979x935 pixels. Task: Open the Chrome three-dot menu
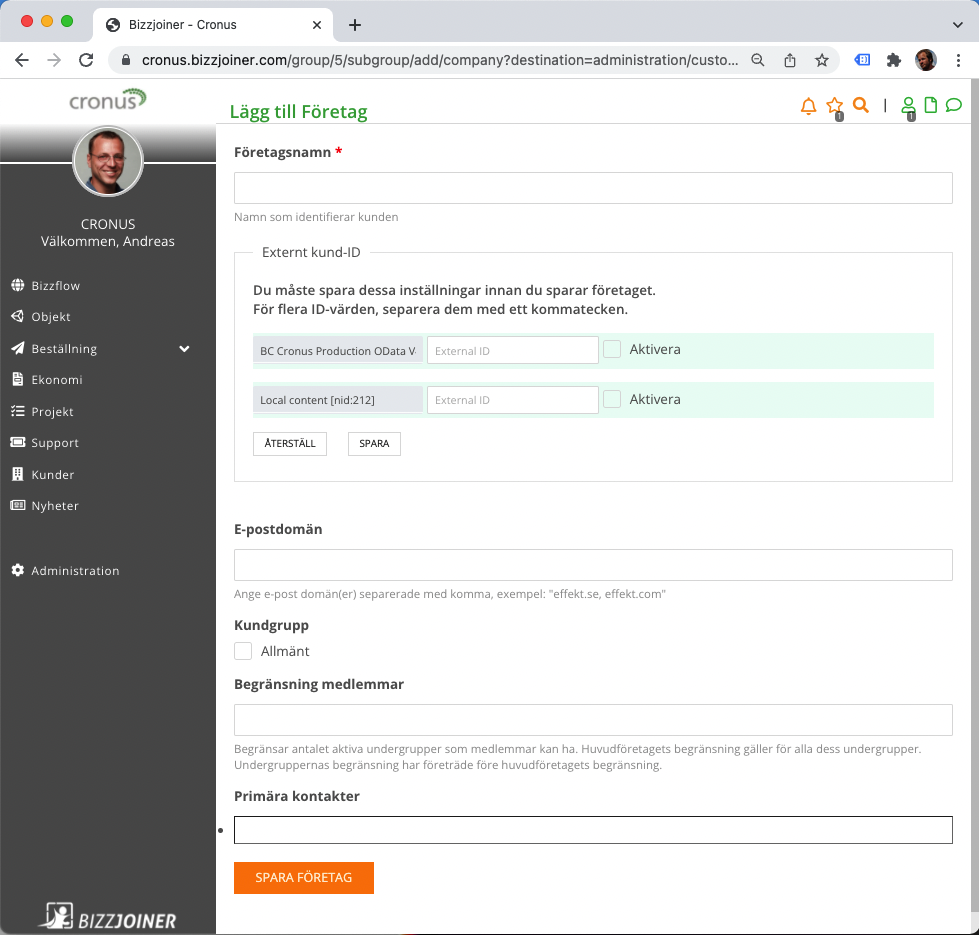(x=958, y=60)
